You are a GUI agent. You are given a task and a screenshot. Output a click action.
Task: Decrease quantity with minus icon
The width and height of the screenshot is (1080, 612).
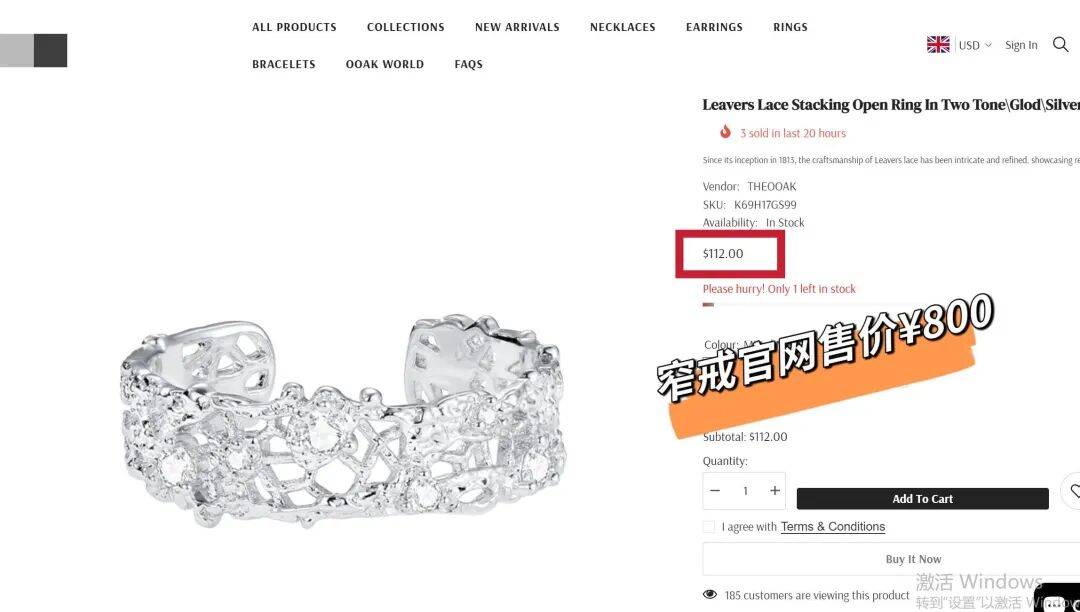pyautogui.click(x=715, y=491)
